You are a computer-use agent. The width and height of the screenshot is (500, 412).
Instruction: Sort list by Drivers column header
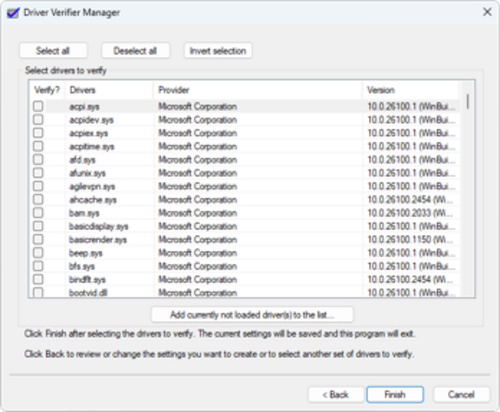[x=109, y=90]
